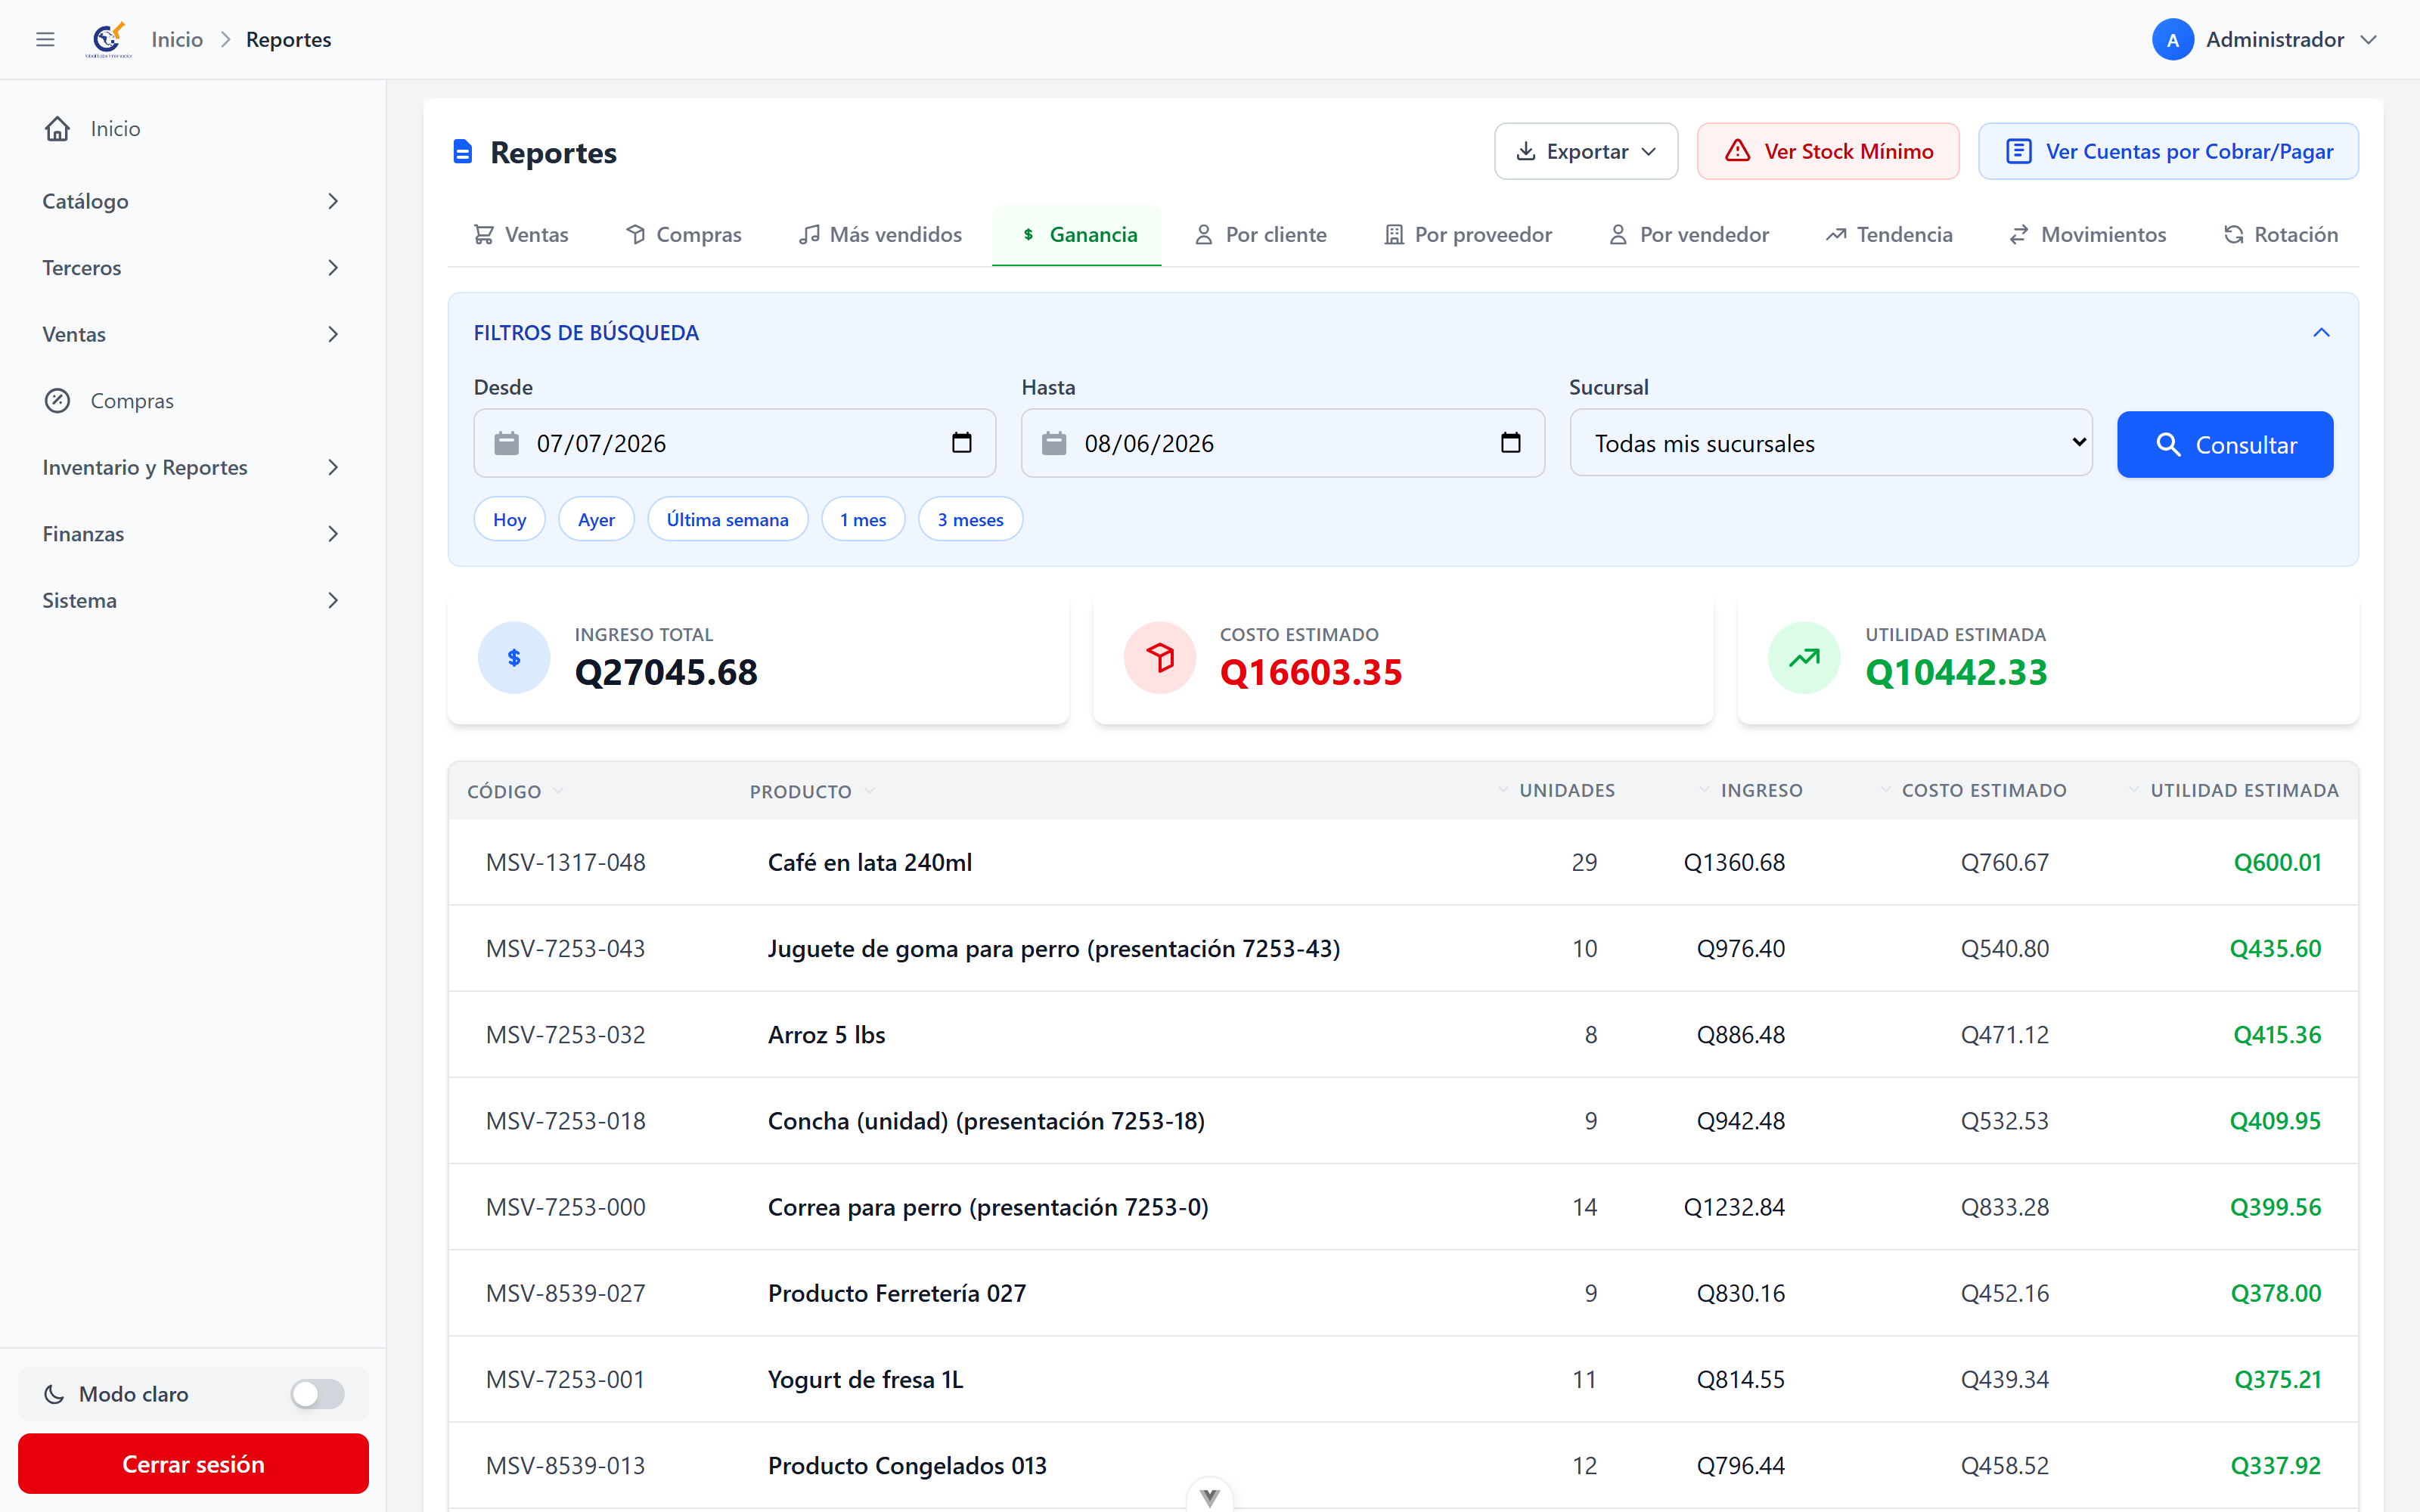Viewport: 2420px width, 1512px height.
Task: Open the calendar picker in Hasta field
Action: [1510, 443]
